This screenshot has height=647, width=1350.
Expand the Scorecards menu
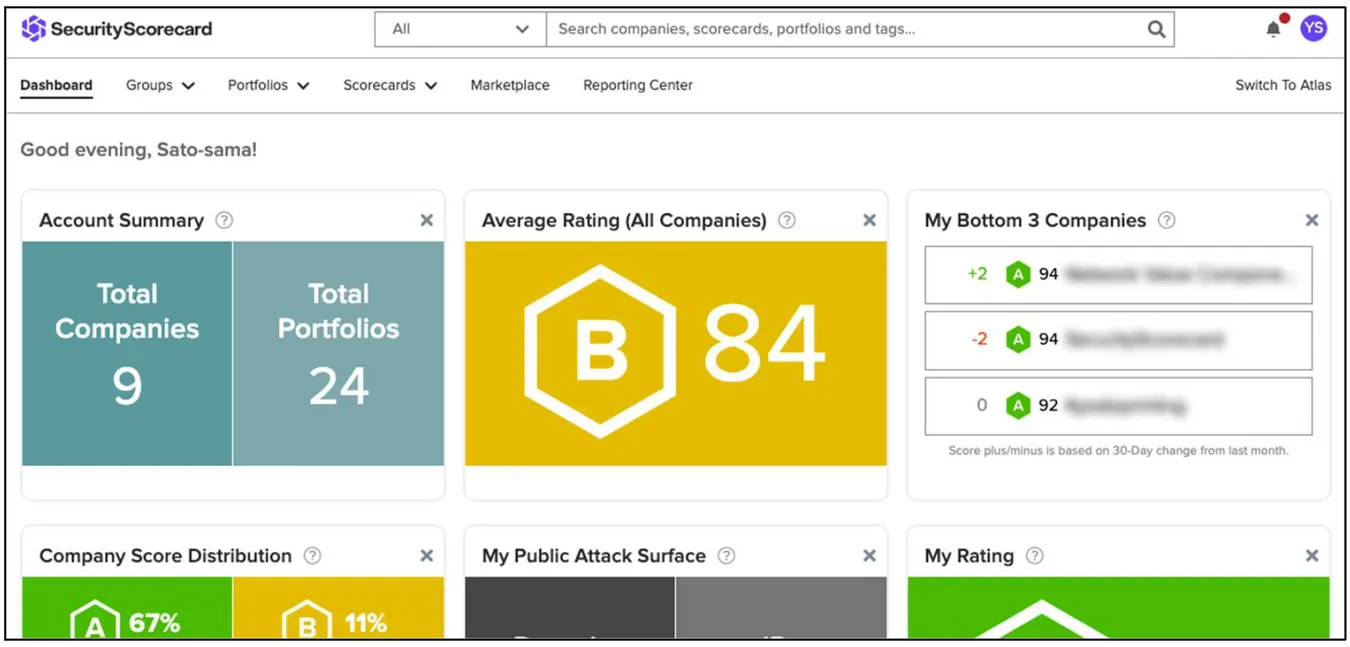click(x=390, y=85)
